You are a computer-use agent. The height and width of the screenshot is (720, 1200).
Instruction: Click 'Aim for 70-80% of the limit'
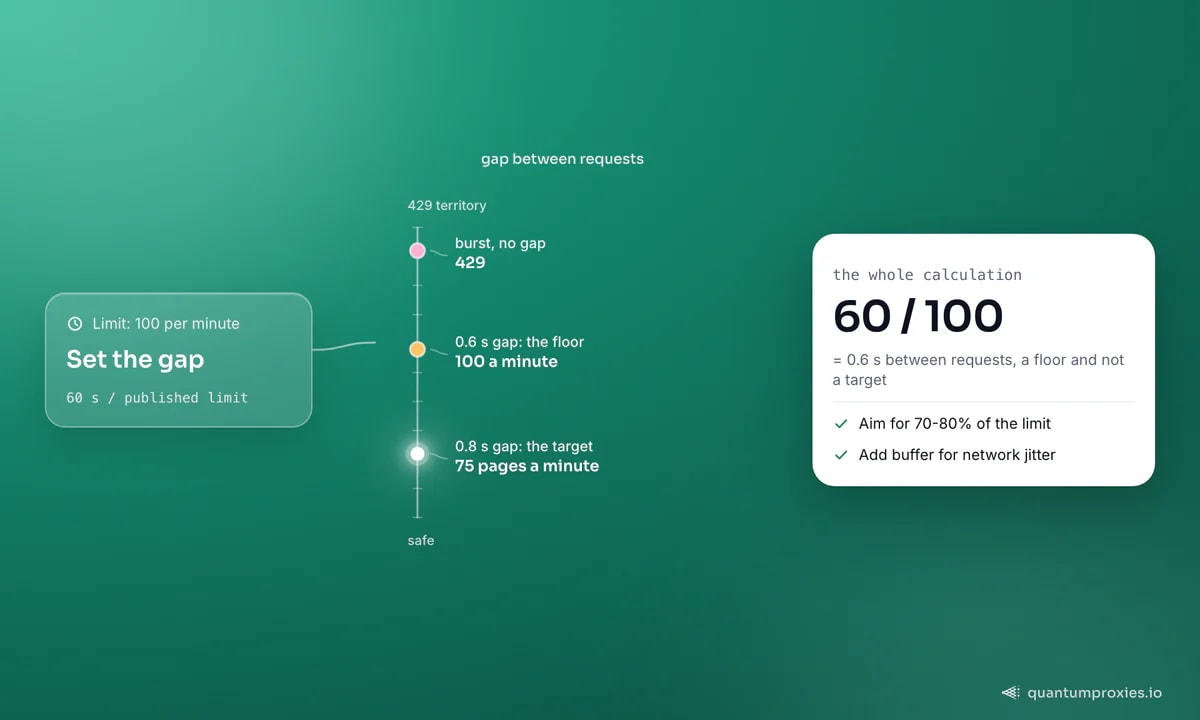(955, 424)
